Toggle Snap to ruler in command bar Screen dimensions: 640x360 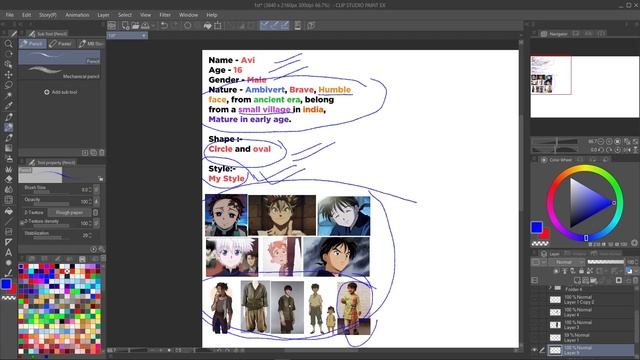point(264,25)
